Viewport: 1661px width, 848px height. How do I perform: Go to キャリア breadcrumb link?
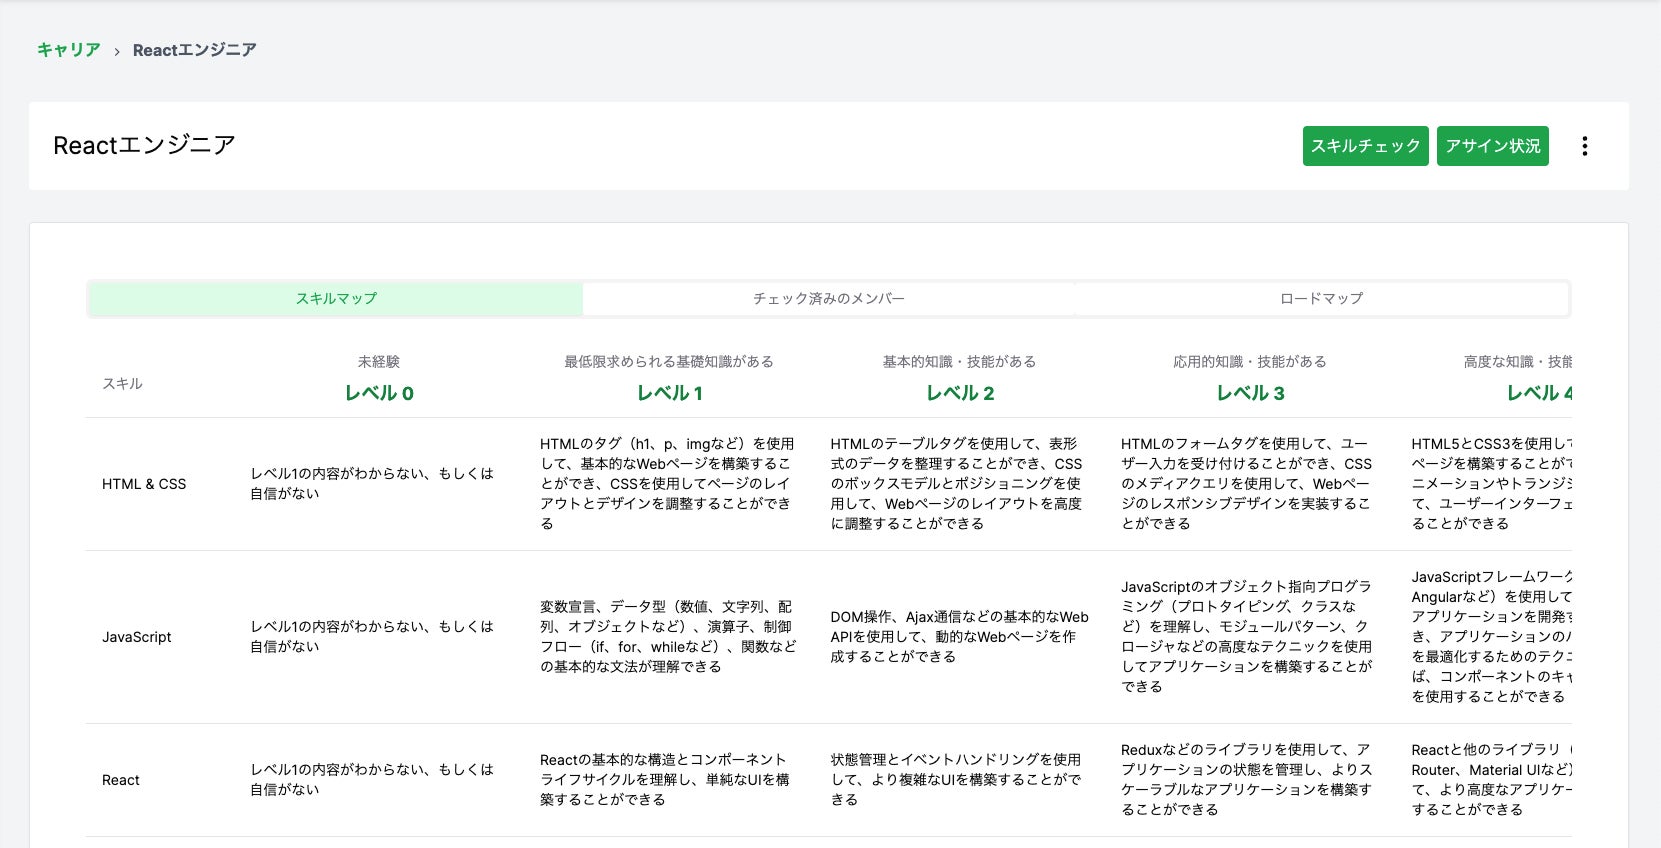pyautogui.click(x=69, y=50)
